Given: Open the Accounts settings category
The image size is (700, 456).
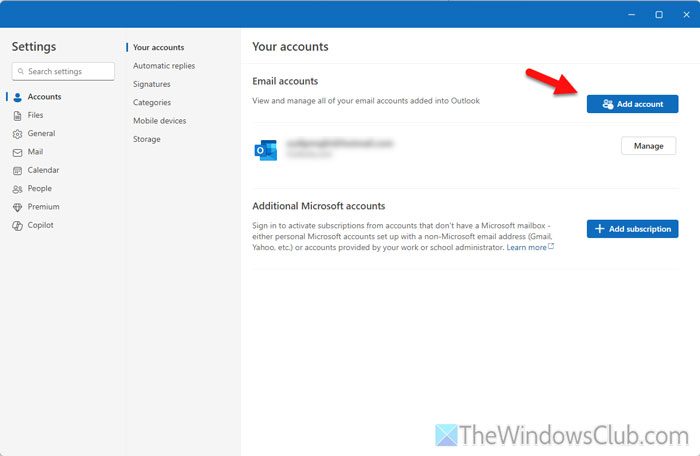Looking at the screenshot, I should 44,96.
